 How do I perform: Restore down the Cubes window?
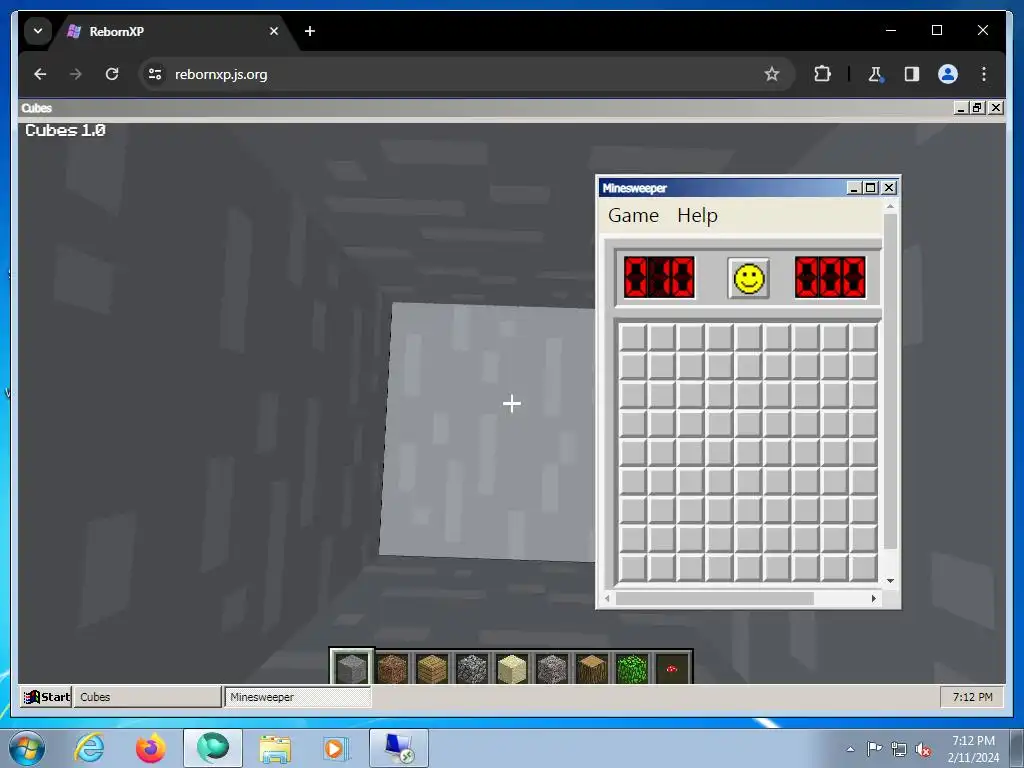point(977,108)
